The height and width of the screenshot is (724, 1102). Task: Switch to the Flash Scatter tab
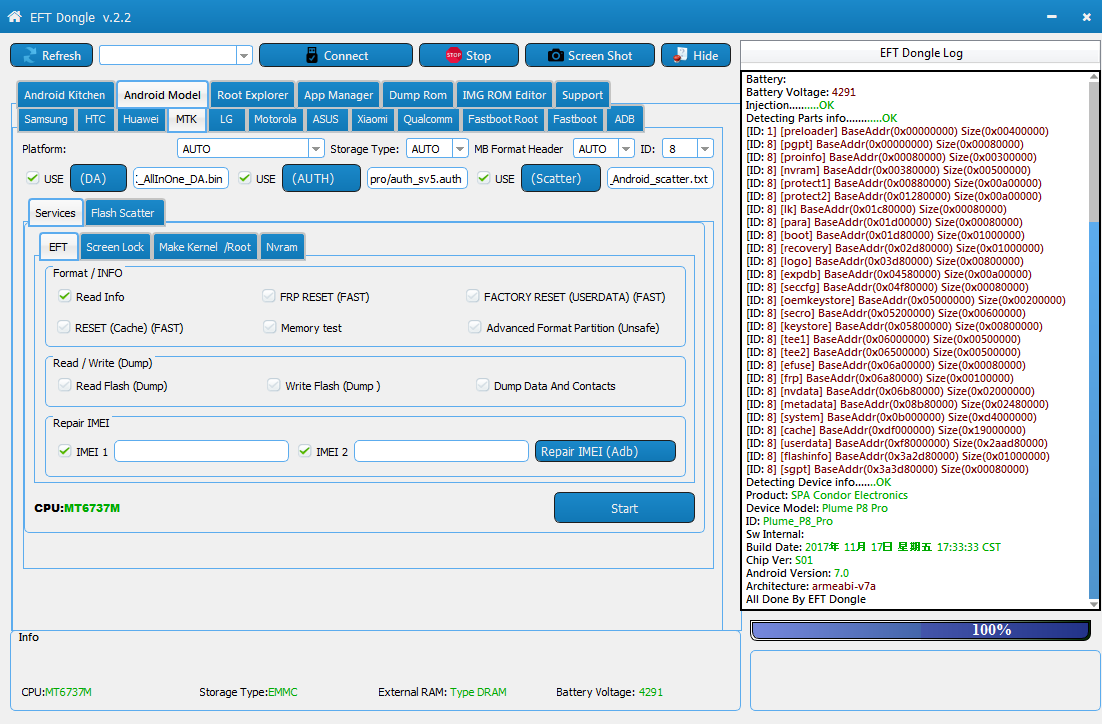[122, 213]
